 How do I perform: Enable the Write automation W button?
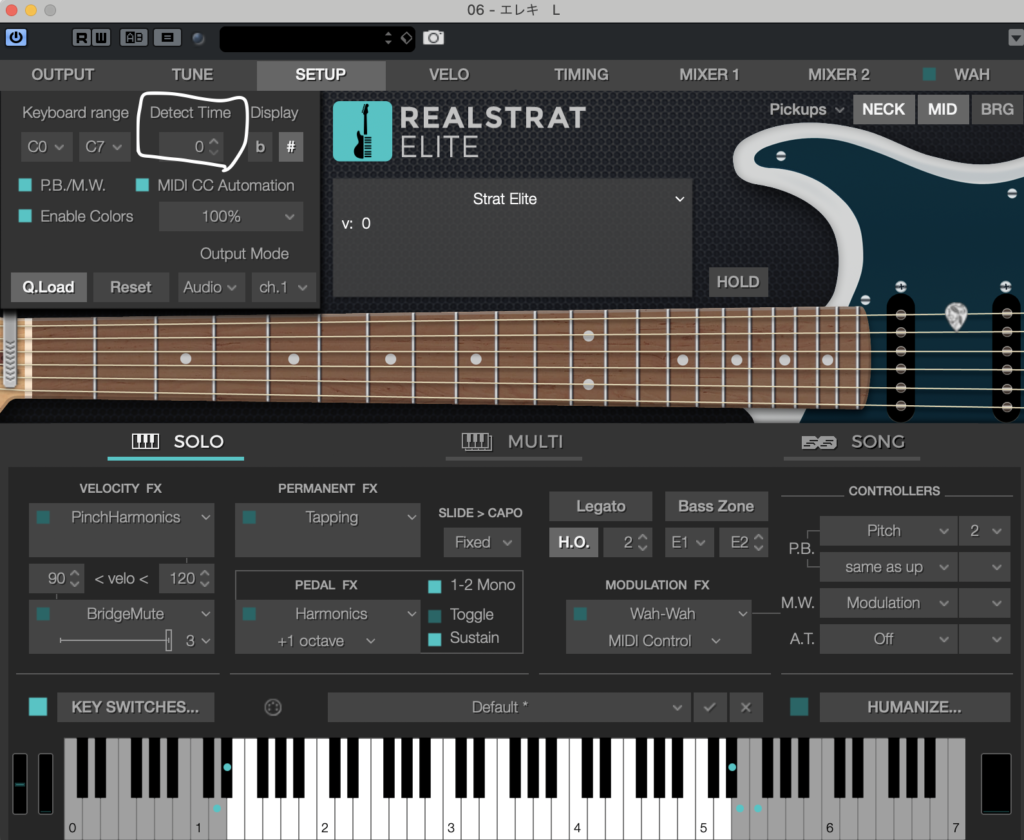point(101,38)
